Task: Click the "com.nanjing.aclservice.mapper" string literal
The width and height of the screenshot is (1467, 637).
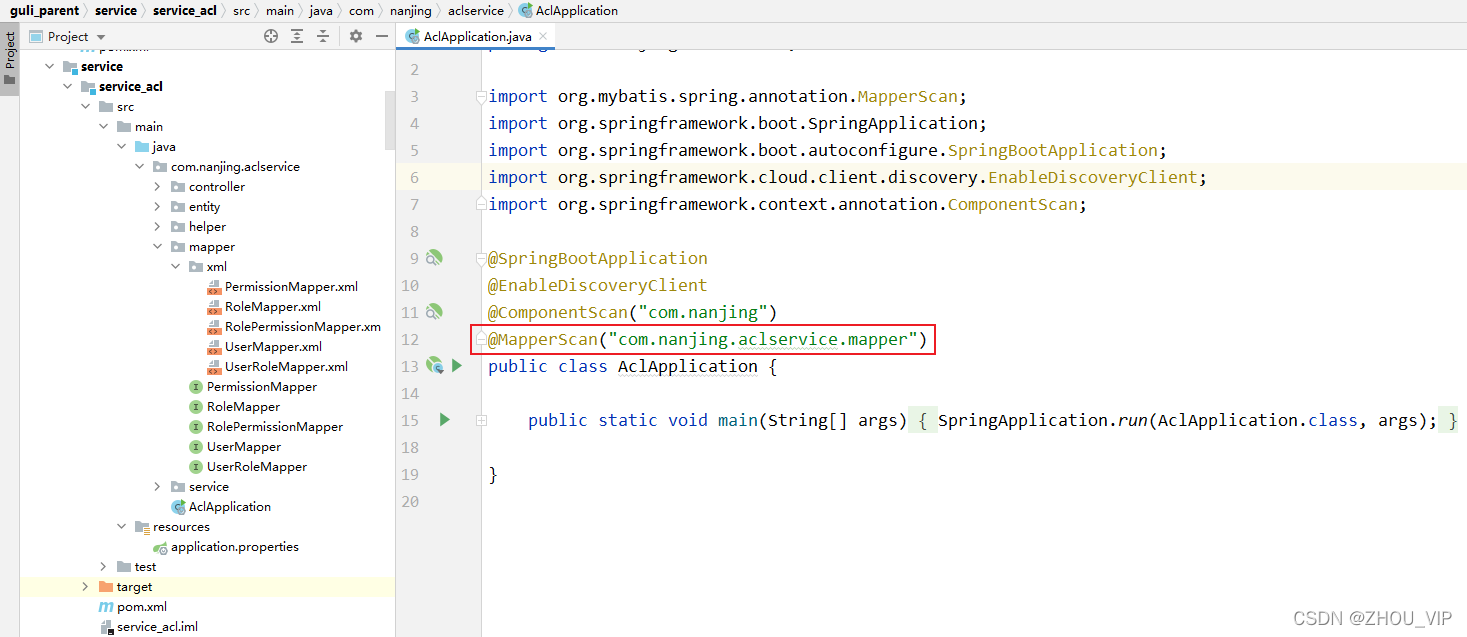Action: pyautogui.click(x=763, y=339)
